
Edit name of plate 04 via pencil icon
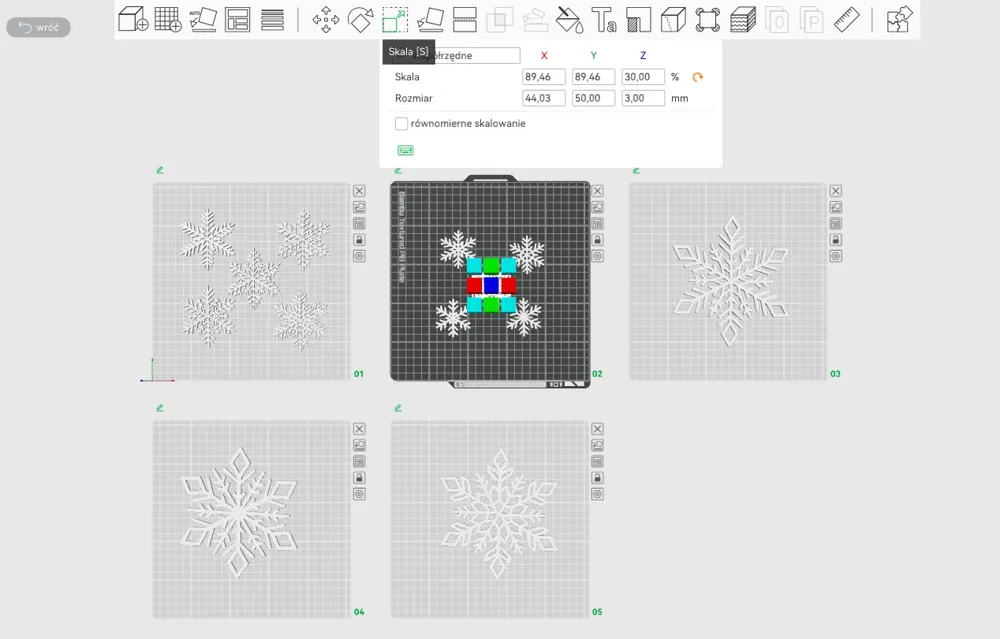(160, 408)
